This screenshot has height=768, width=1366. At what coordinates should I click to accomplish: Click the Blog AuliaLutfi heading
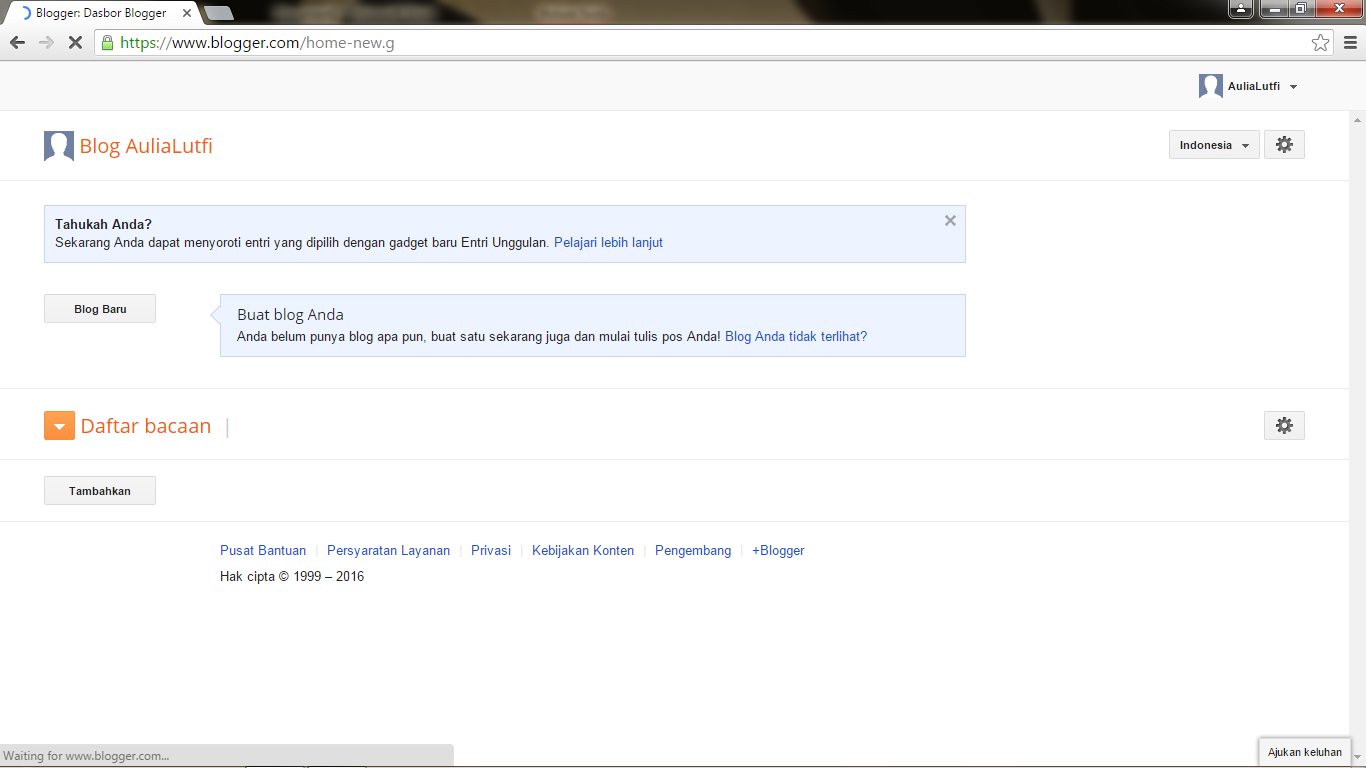146,146
